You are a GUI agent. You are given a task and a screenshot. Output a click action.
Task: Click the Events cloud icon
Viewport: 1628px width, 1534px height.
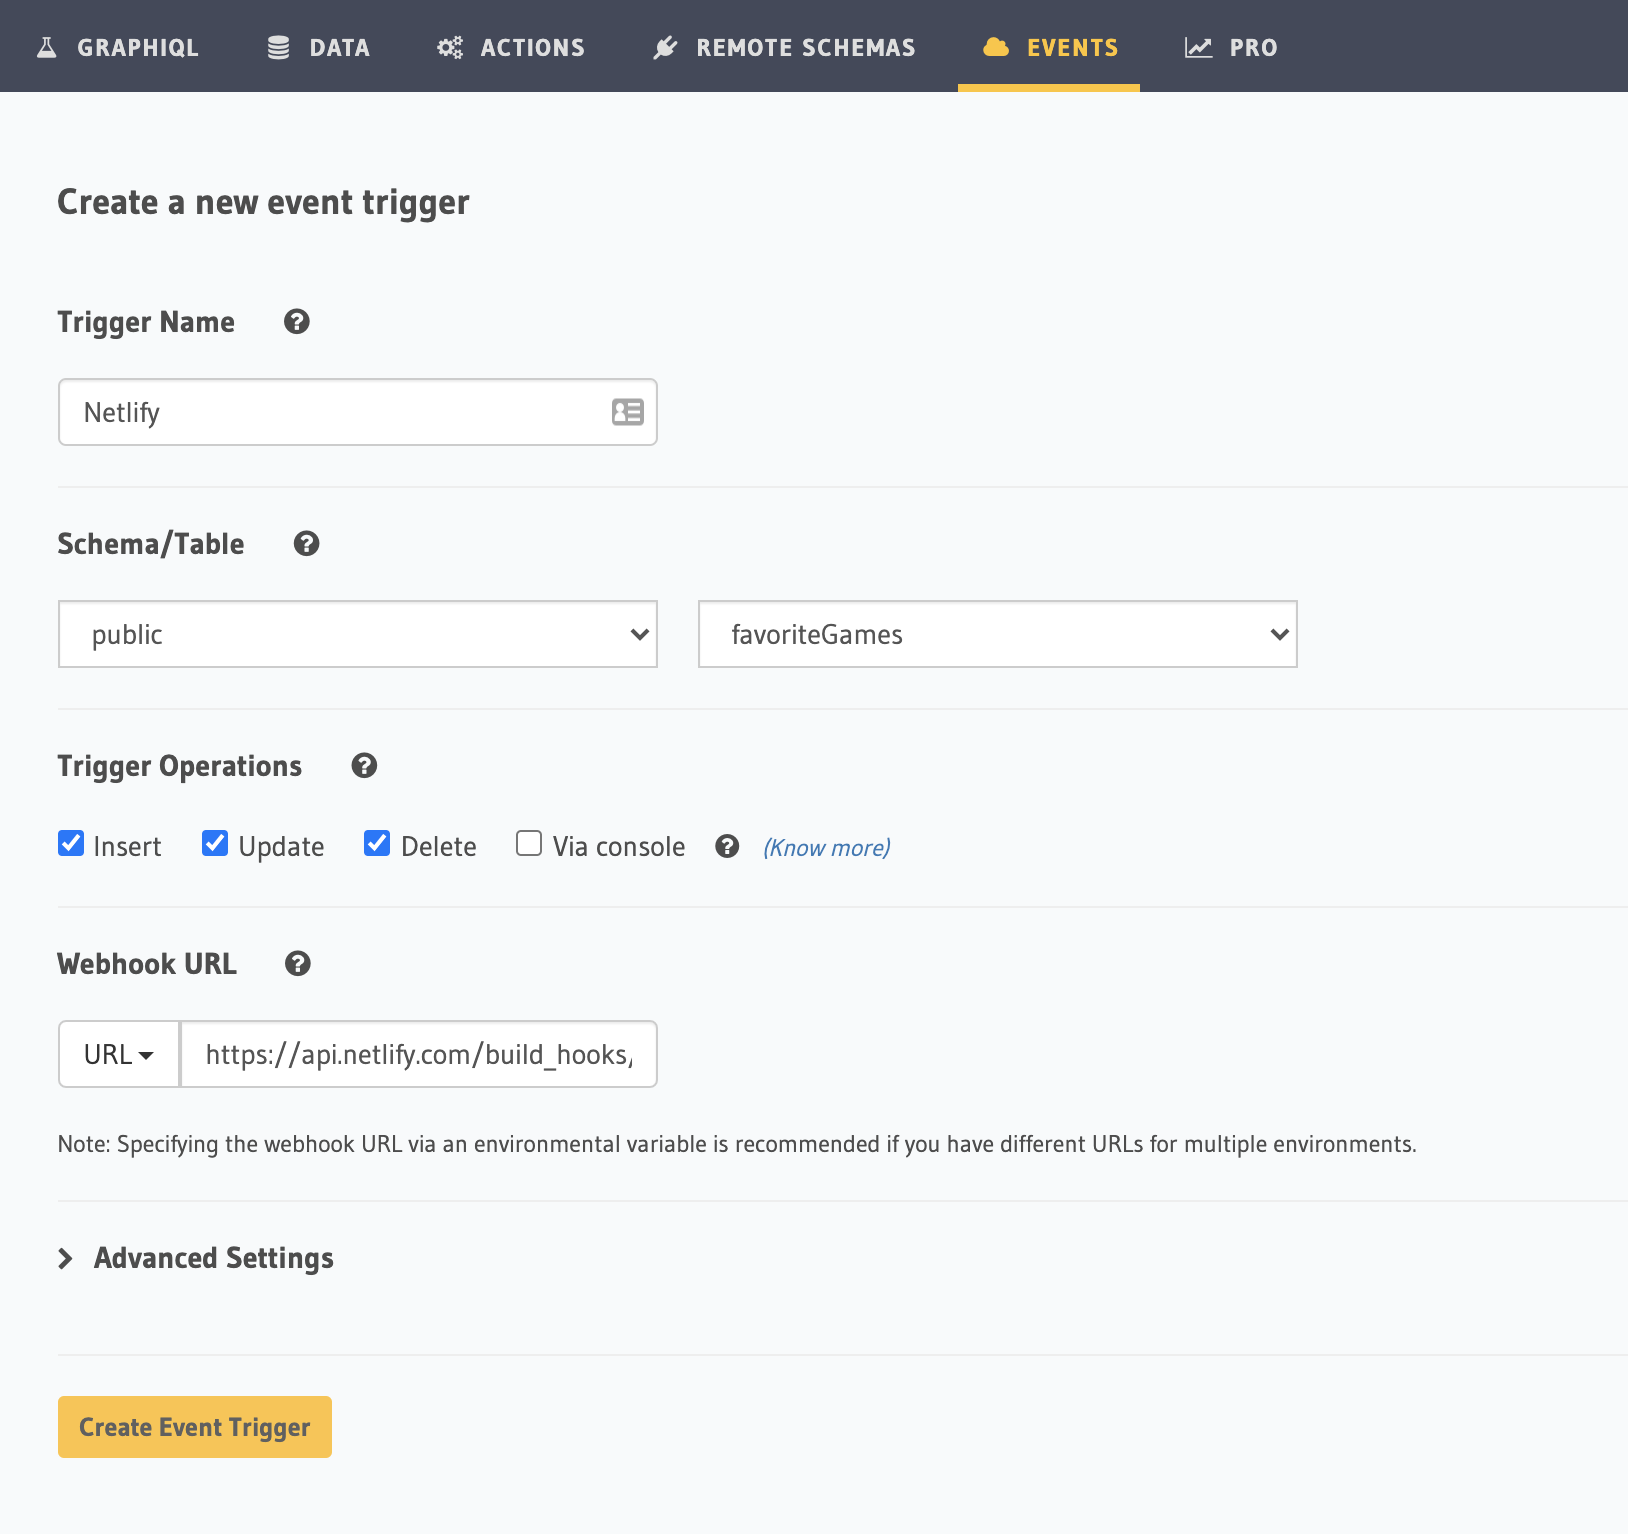click(x=997, y=46)
